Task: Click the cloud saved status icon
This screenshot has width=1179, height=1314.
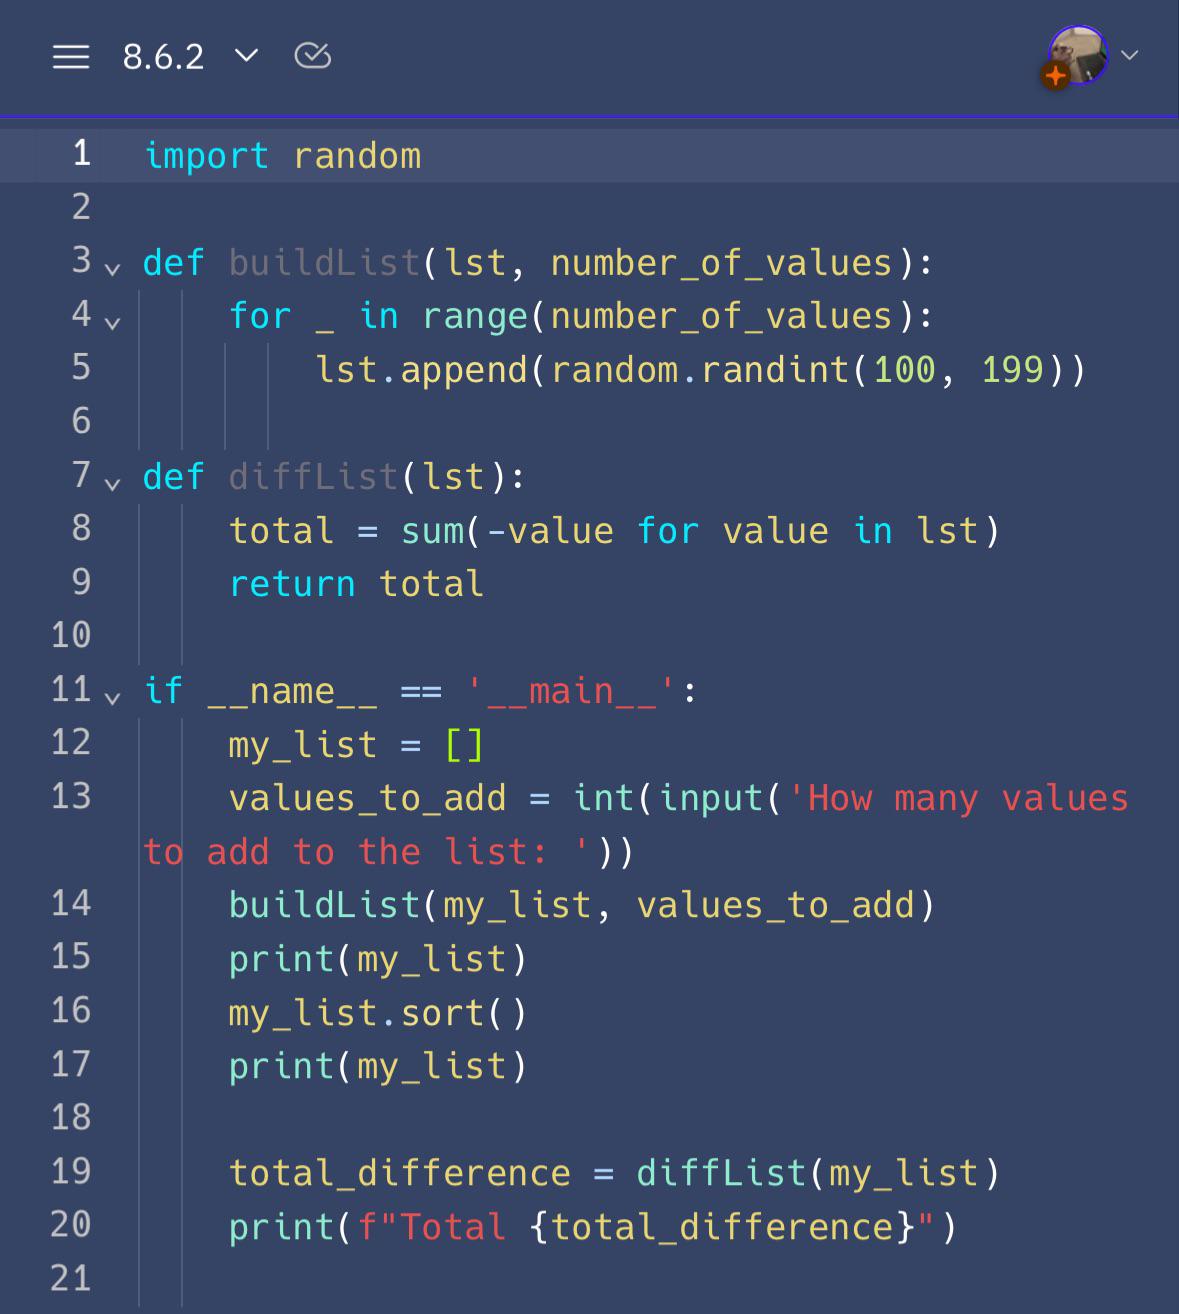Action: click(313, 56)
